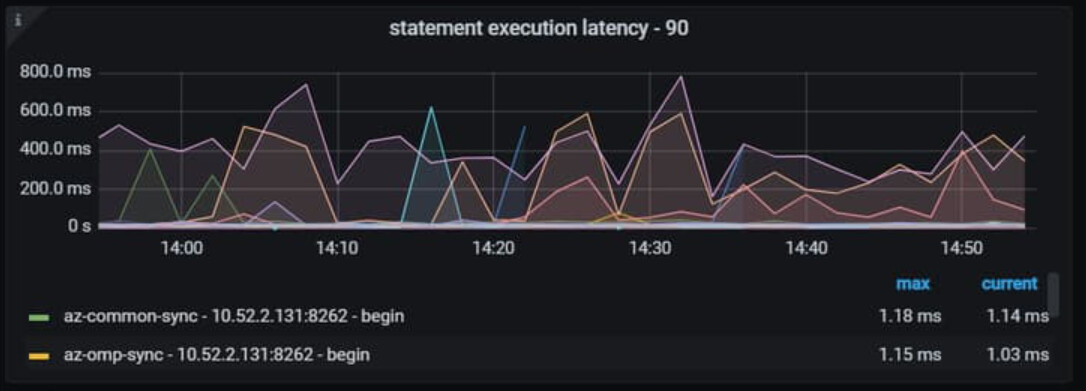Select the 1.03 ms current value
1086x391 pixels.
[x=1017, y=355]
